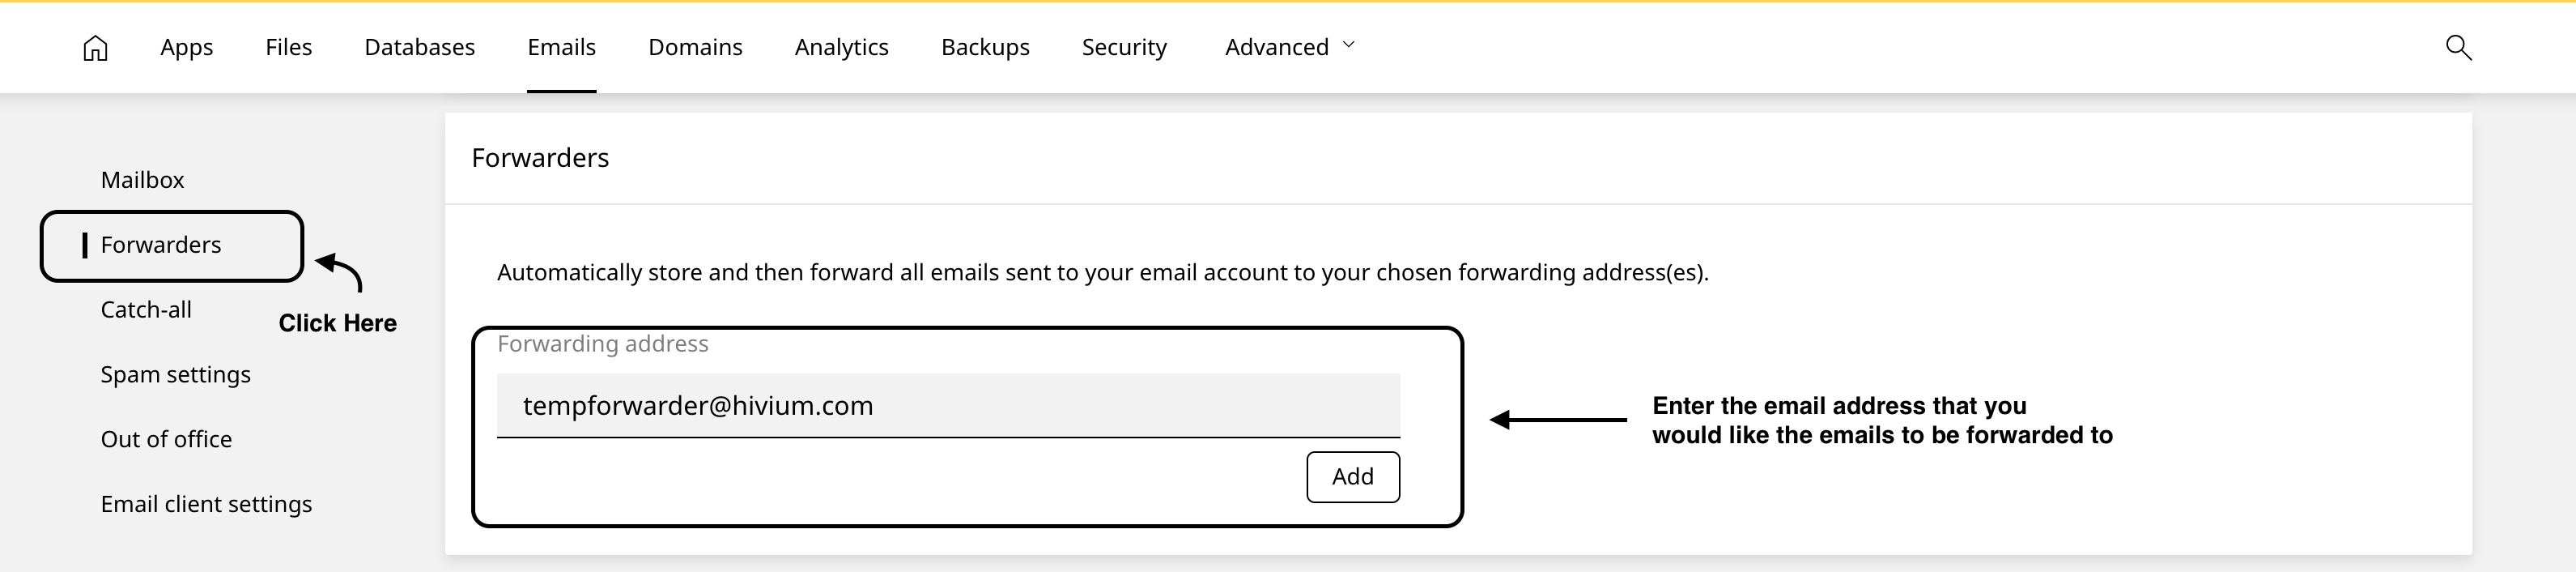Screen dimensions: 2576x572
Task: Expand the Advanced dropdown chevron
Action: (1348, 45)
